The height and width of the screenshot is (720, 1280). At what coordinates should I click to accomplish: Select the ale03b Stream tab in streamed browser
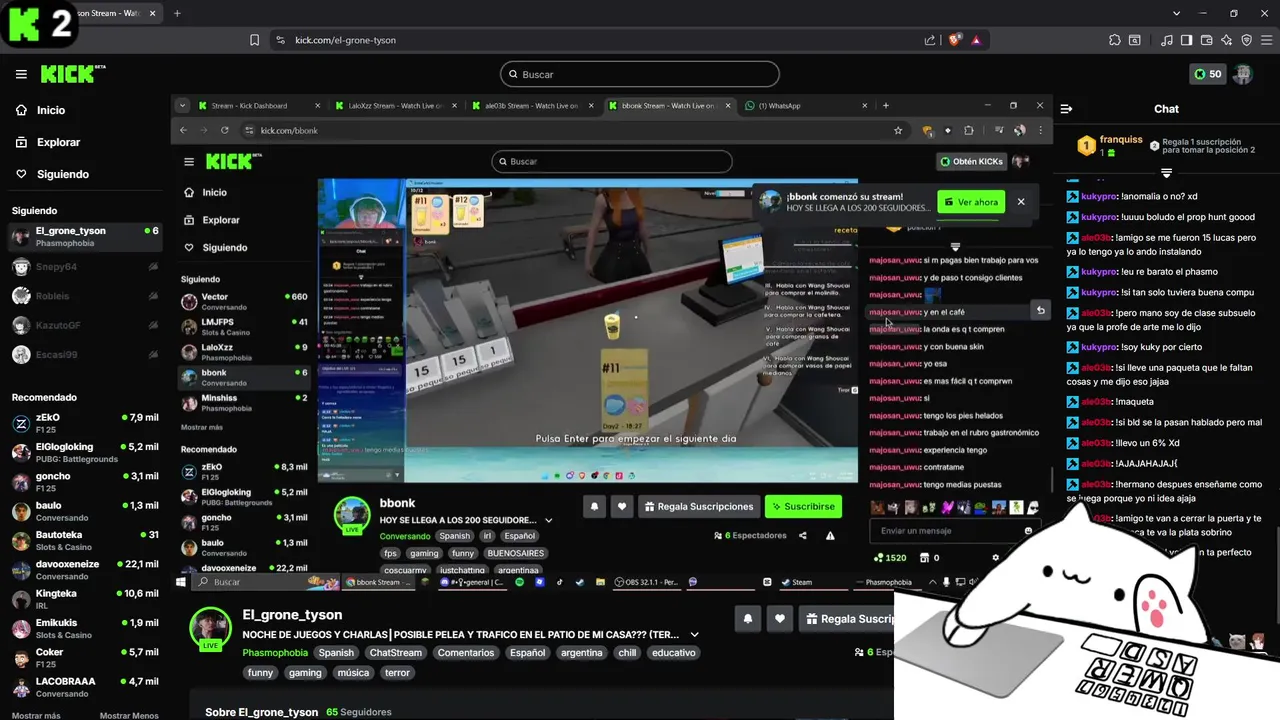[x=531, y=105]
